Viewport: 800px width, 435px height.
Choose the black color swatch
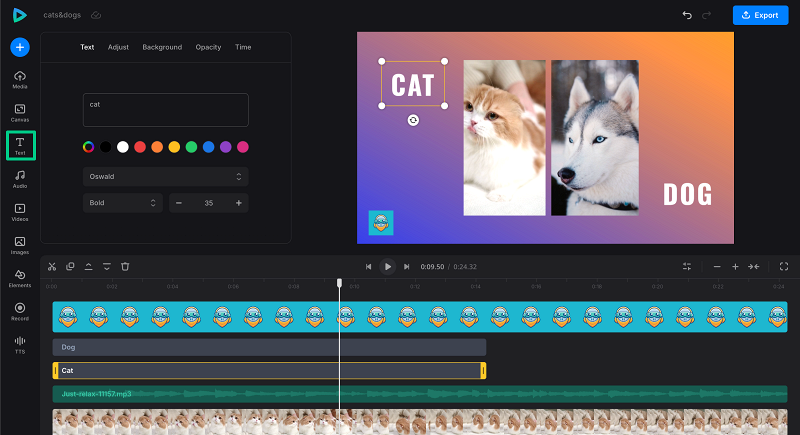point(106,147)
